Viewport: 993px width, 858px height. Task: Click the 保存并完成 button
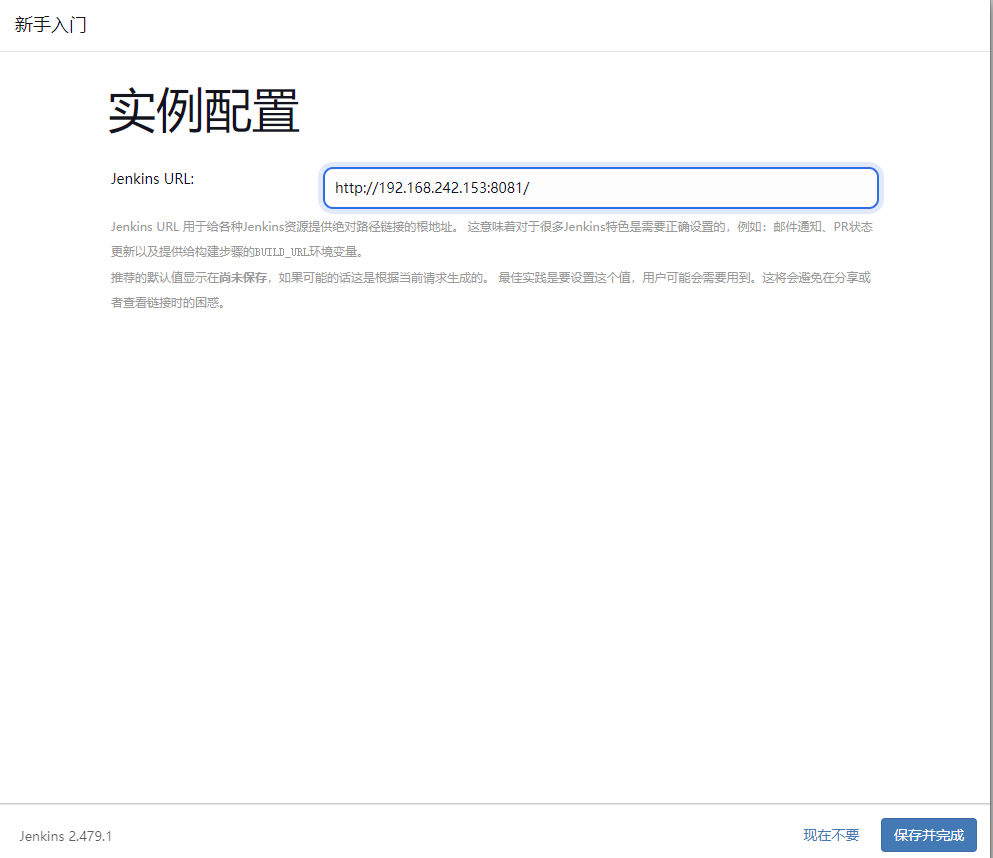tap(928, 835)
